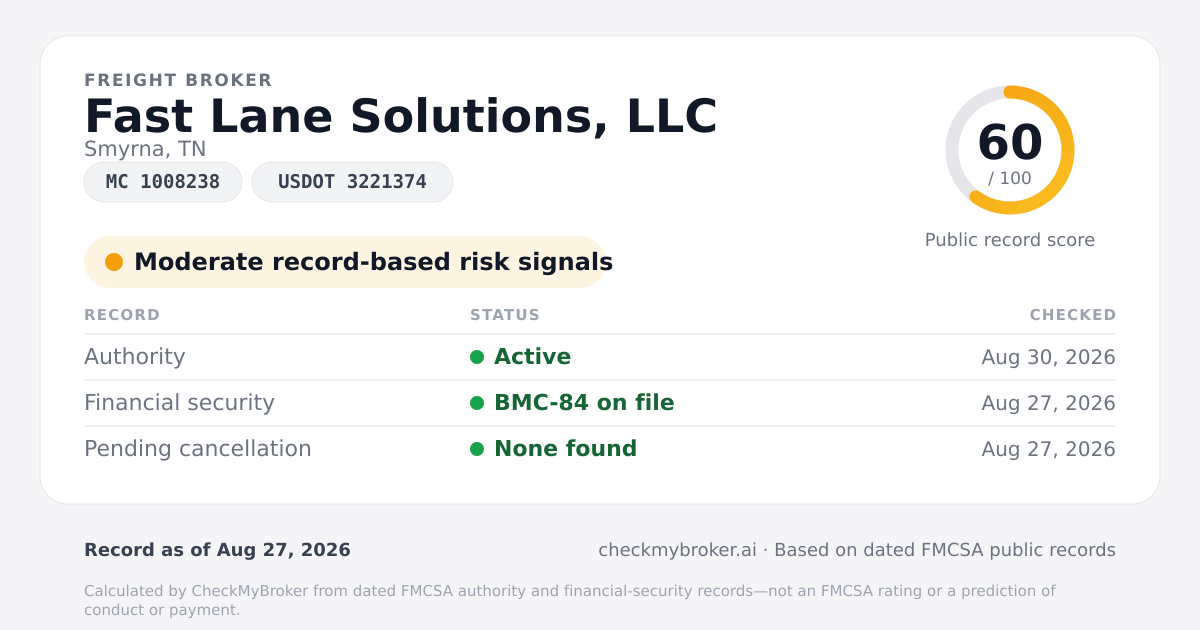The image size is (1200, 630).
Task: Click the checkmybroker.ai footer text
Action: pyautogui.click(x=677, y=550)
